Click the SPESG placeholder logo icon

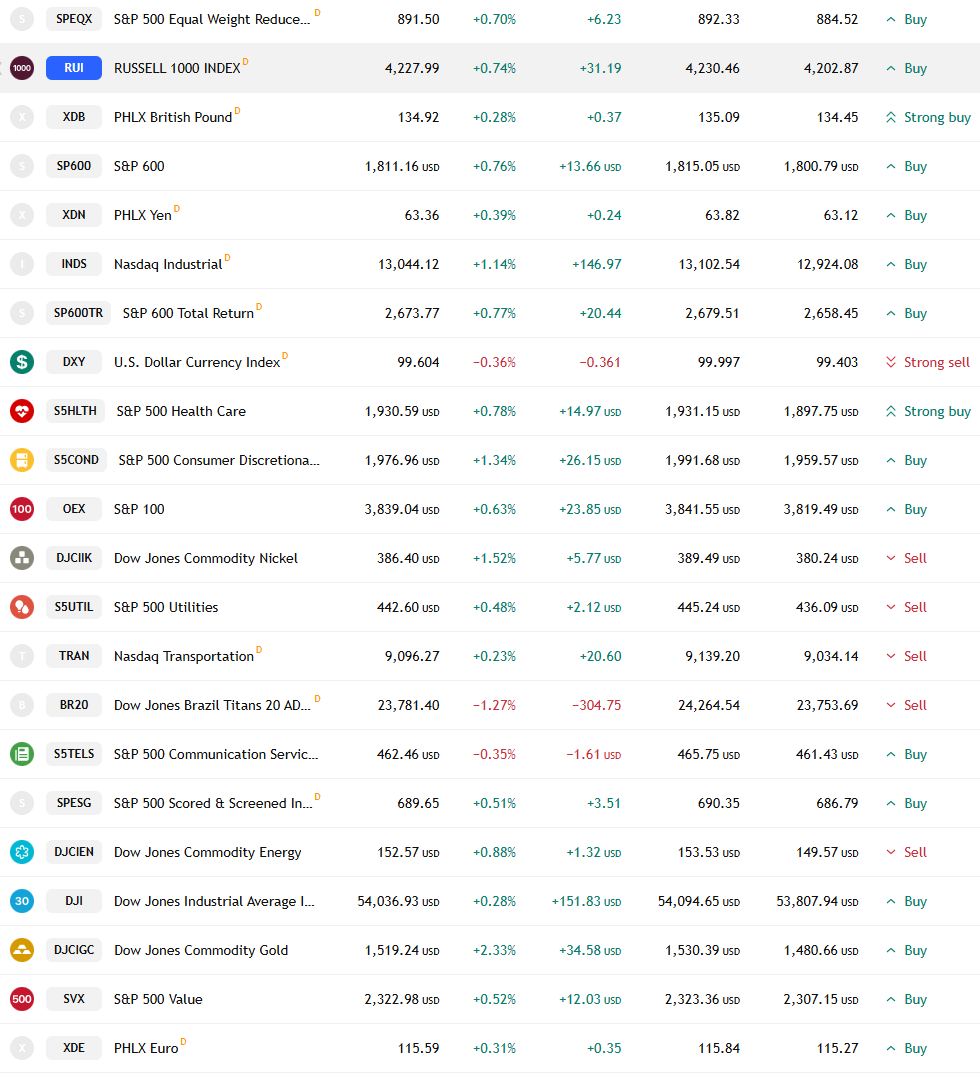tap(22, 803)
